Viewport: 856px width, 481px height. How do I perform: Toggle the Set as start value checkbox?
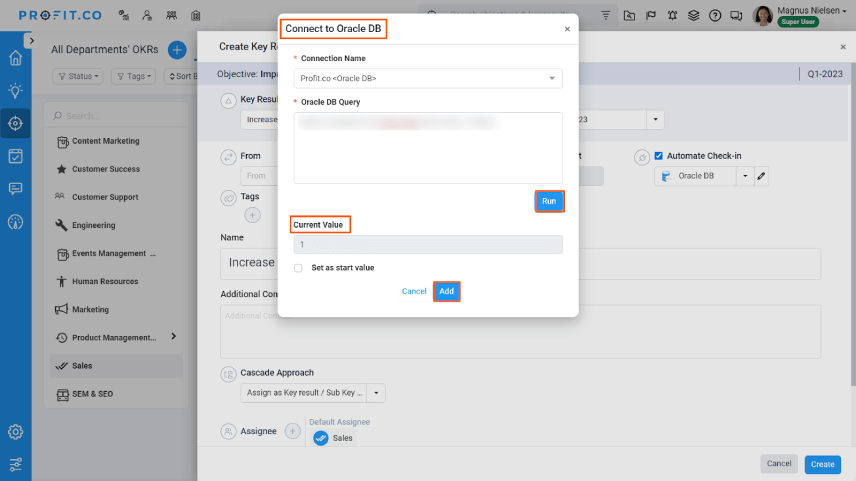tap(298, 268)
